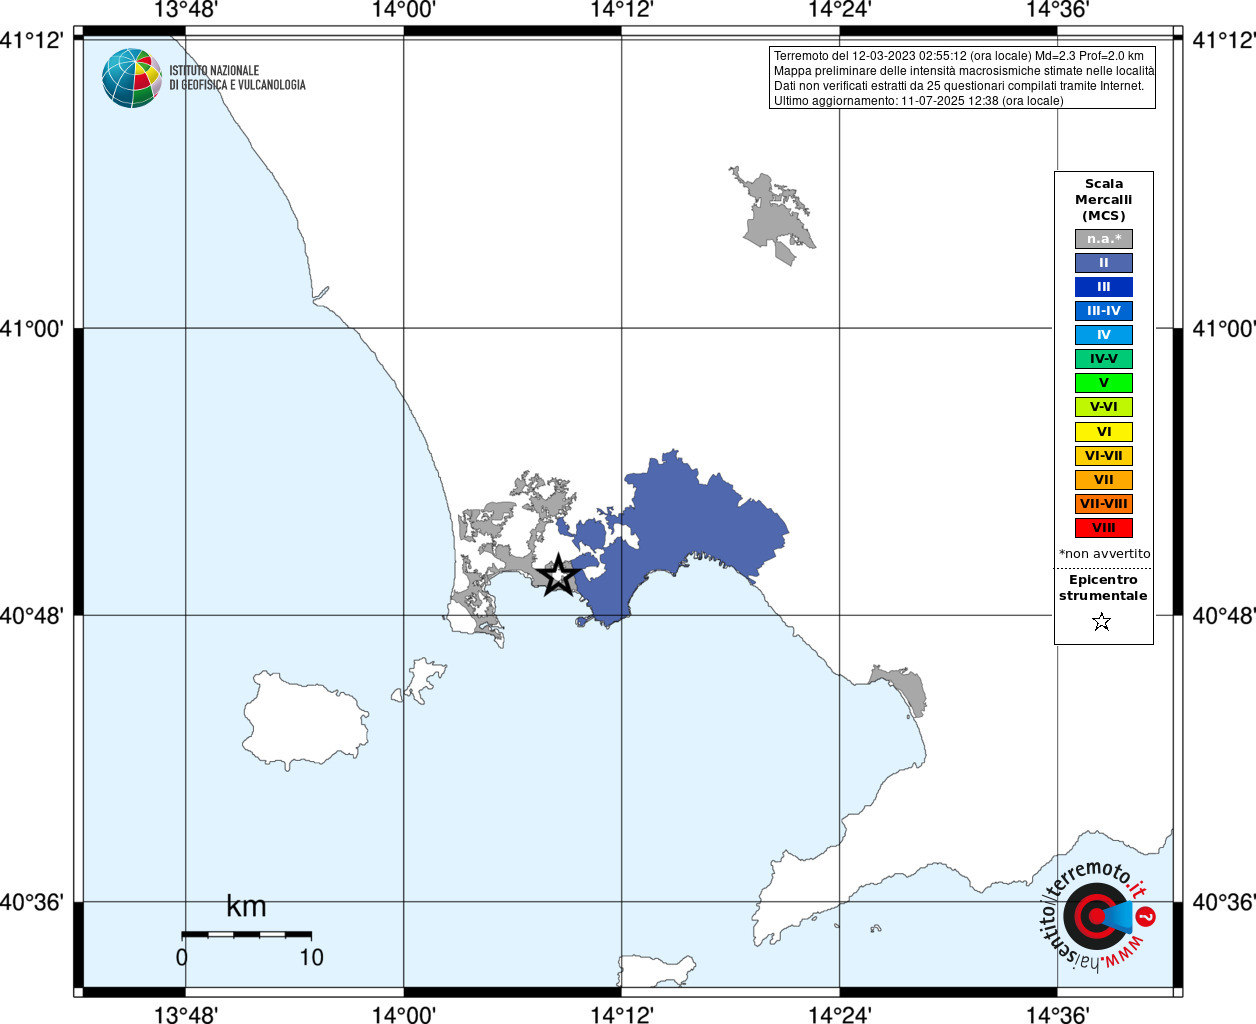This screenshot has height=1024, width=1256.
Task: Select the intensity II legend swatch
Action: click(1104, 263)
